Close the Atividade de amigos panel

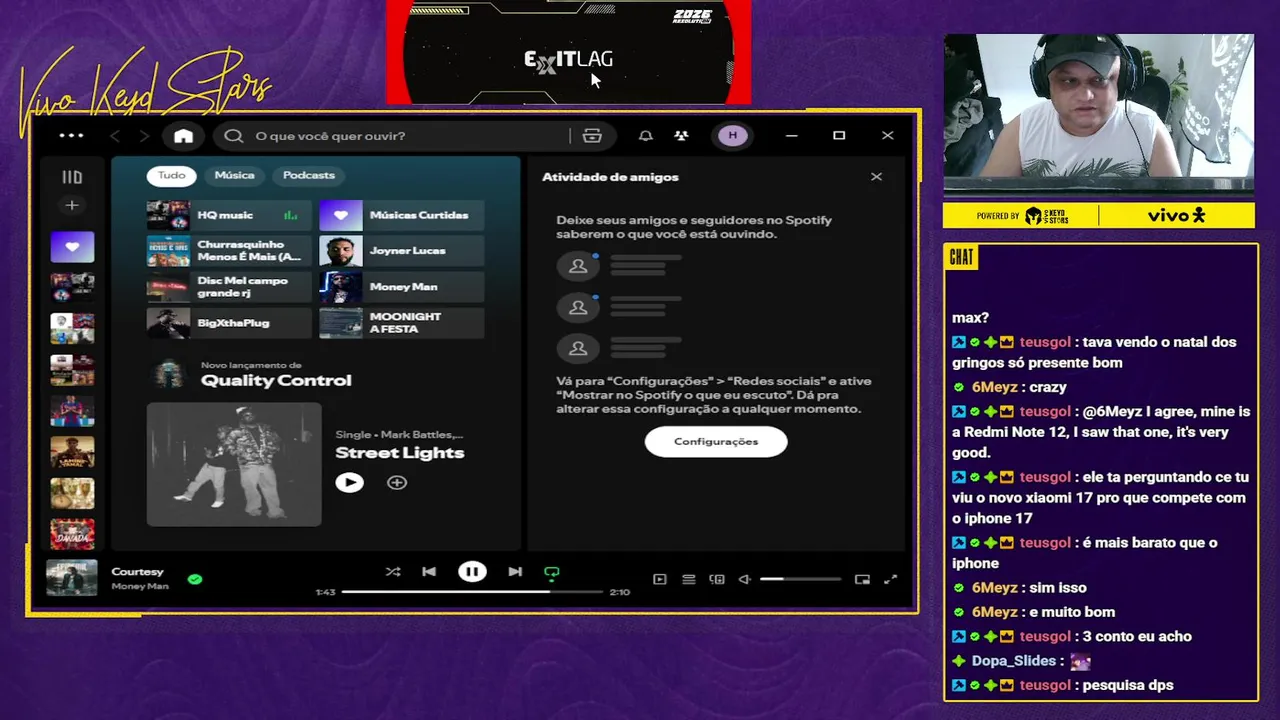point(876,177)
